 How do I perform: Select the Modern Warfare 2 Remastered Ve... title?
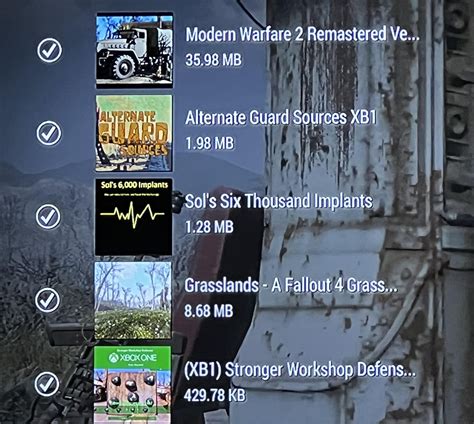[x=302, y=34]
